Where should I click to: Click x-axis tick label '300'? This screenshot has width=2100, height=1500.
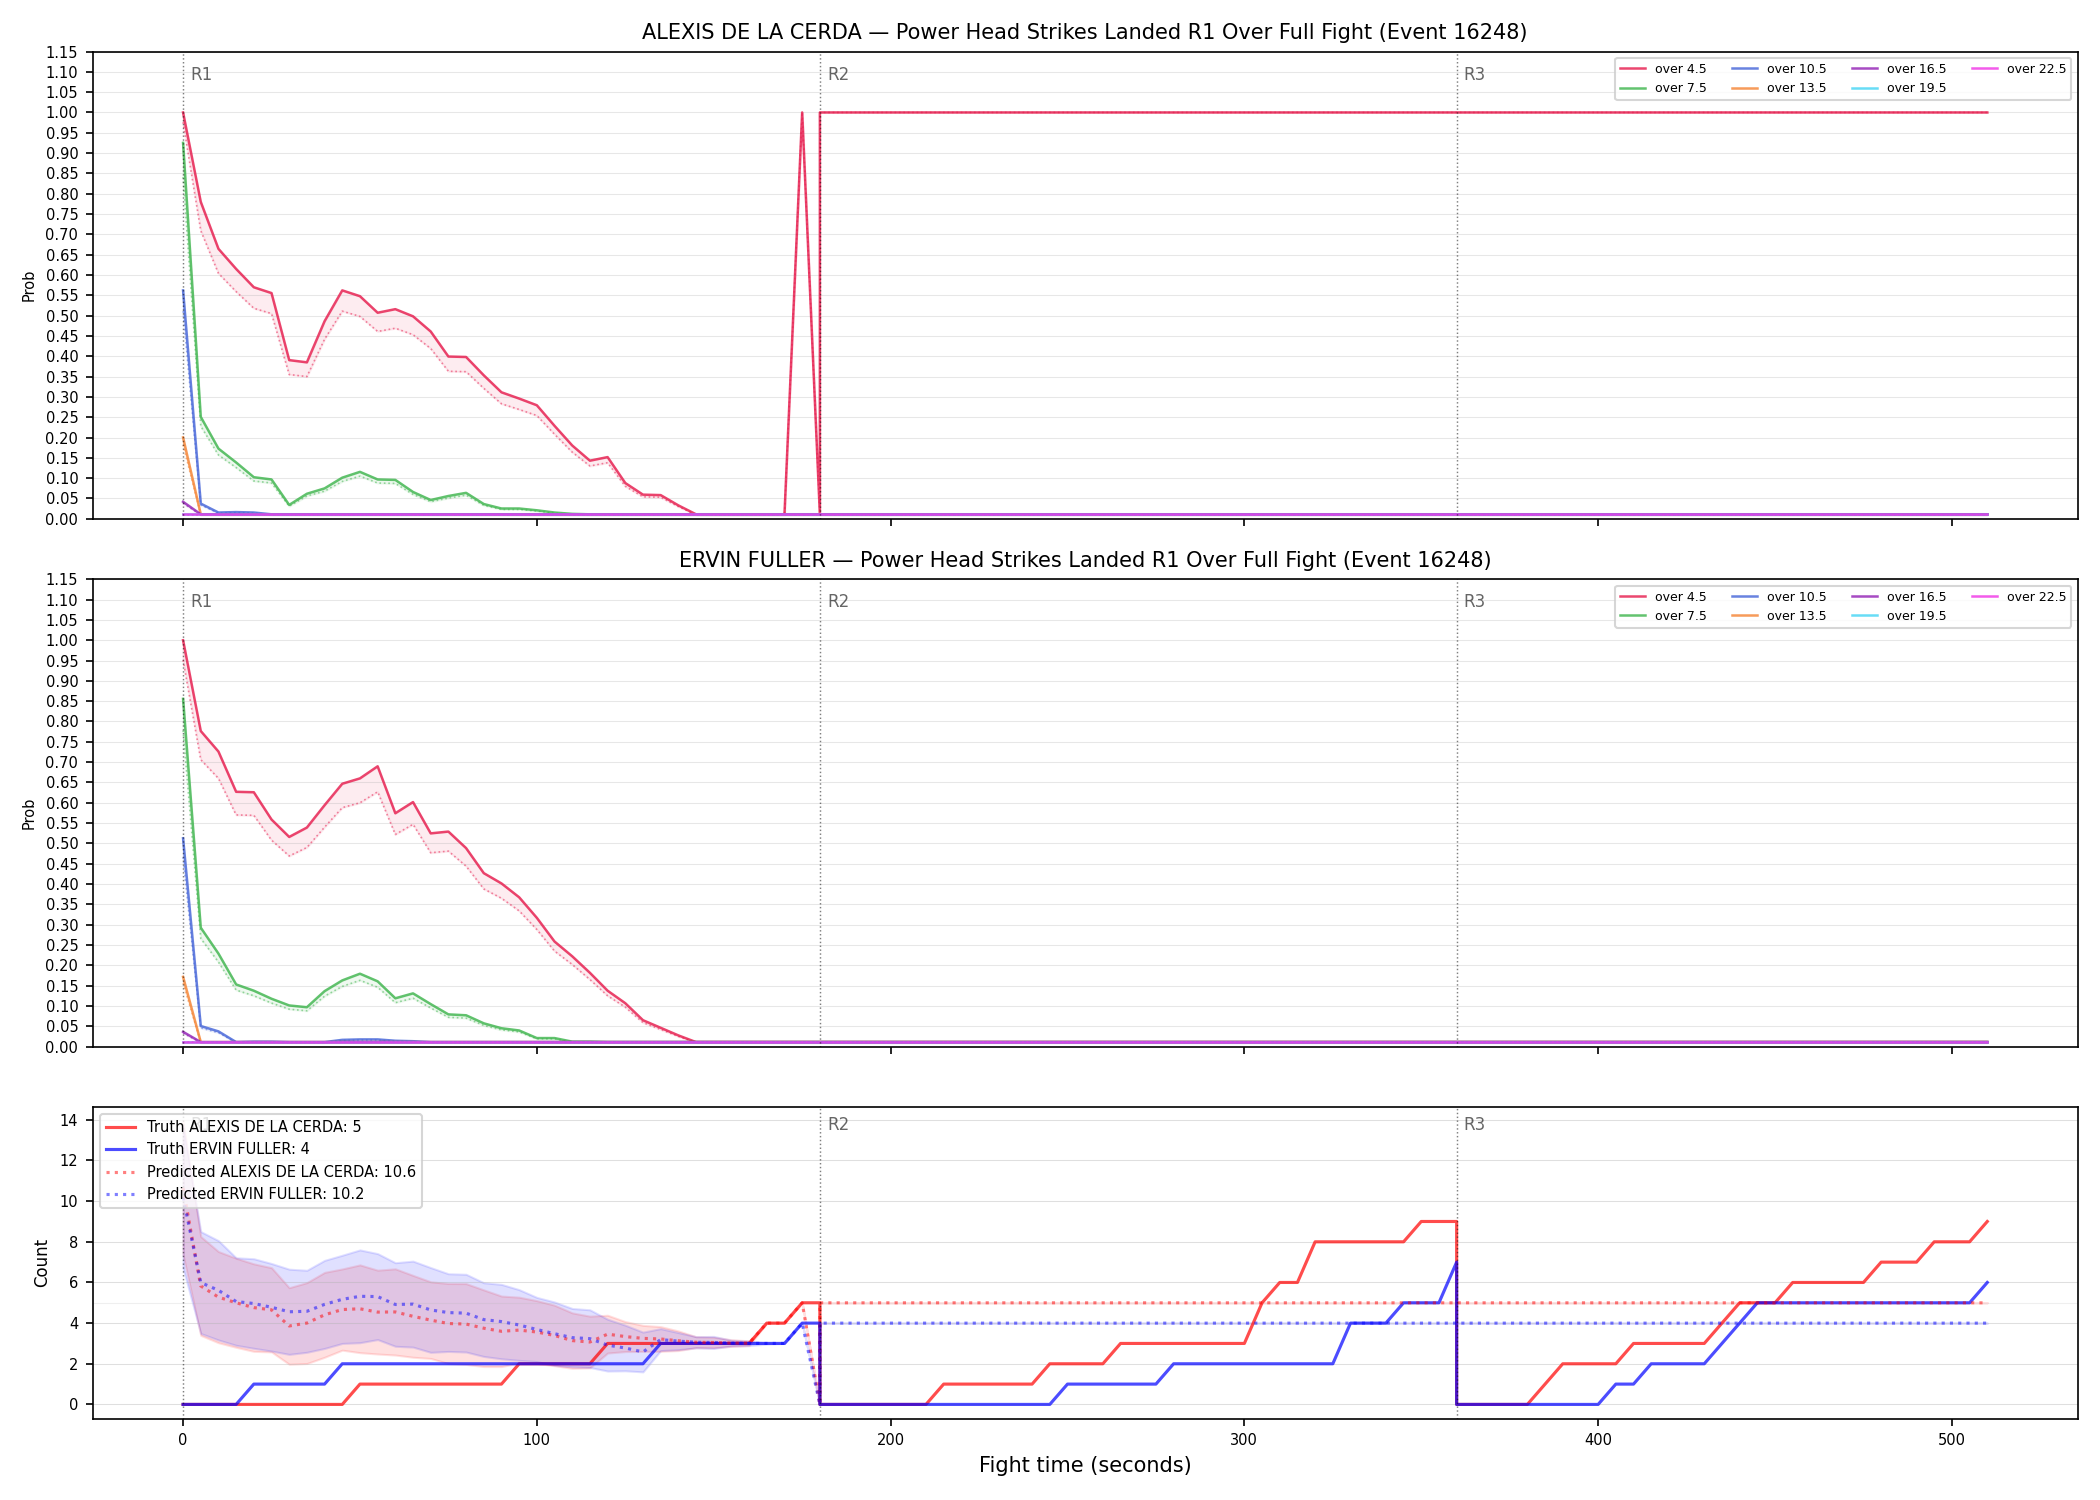click(1244, 1440)
